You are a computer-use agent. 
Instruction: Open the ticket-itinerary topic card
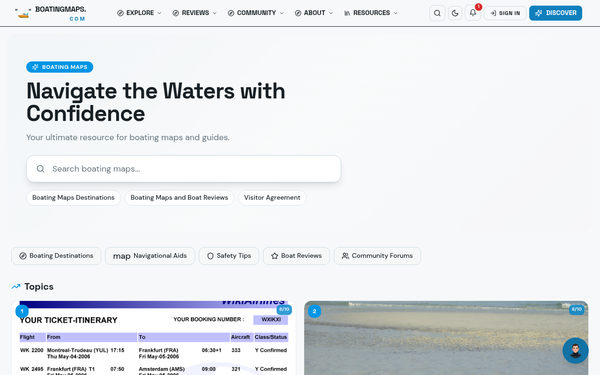(153, 338)
